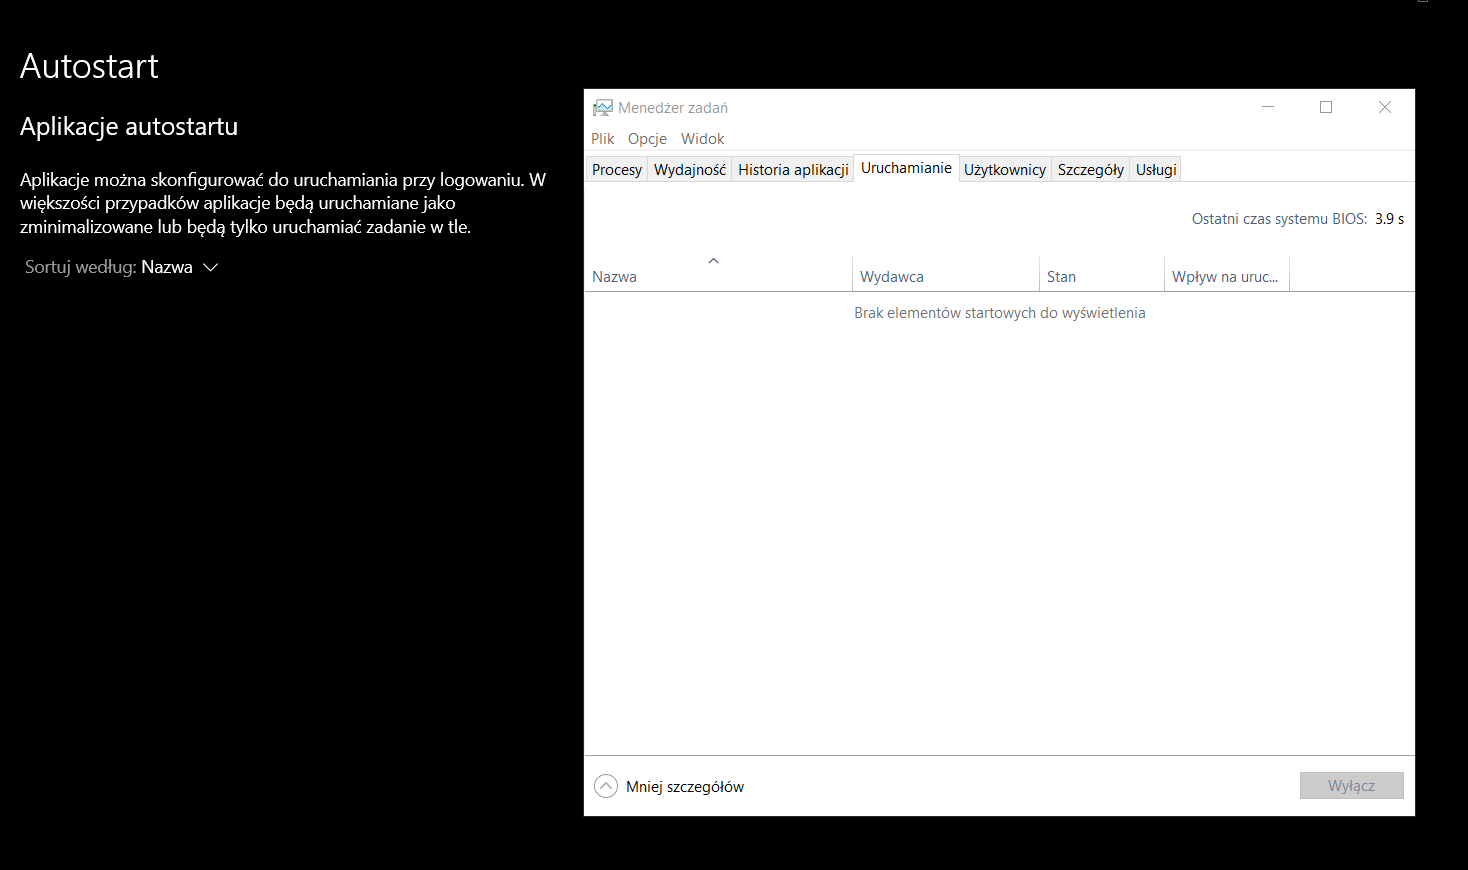Collapse view with Mniej szczegółów arrow icon
The width and height of the screenshot is (1468, 870).
[606, 786]
